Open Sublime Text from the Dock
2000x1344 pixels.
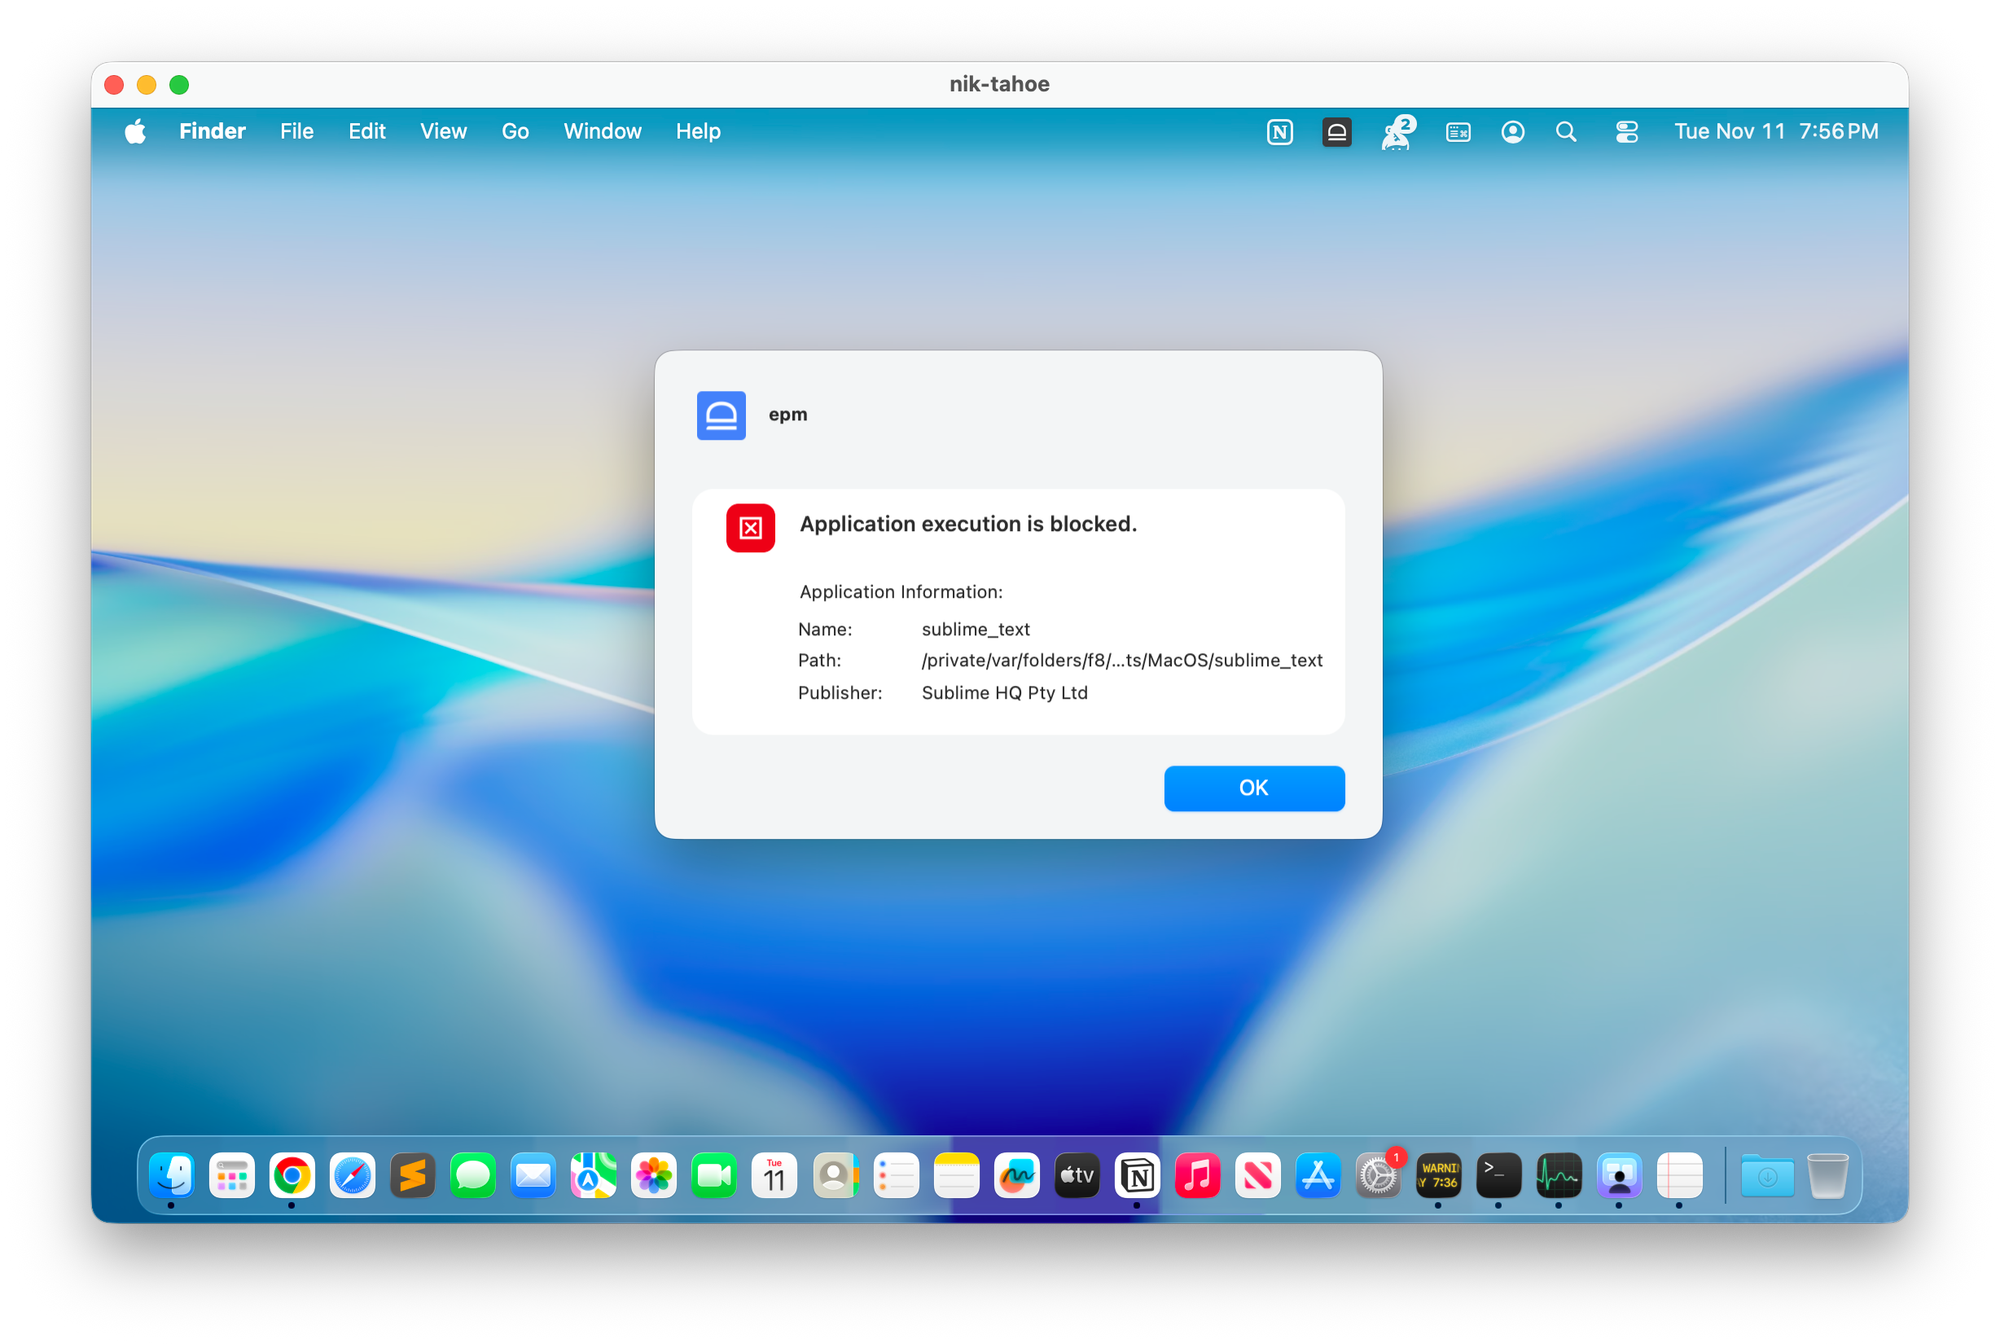pos(412,1176)
